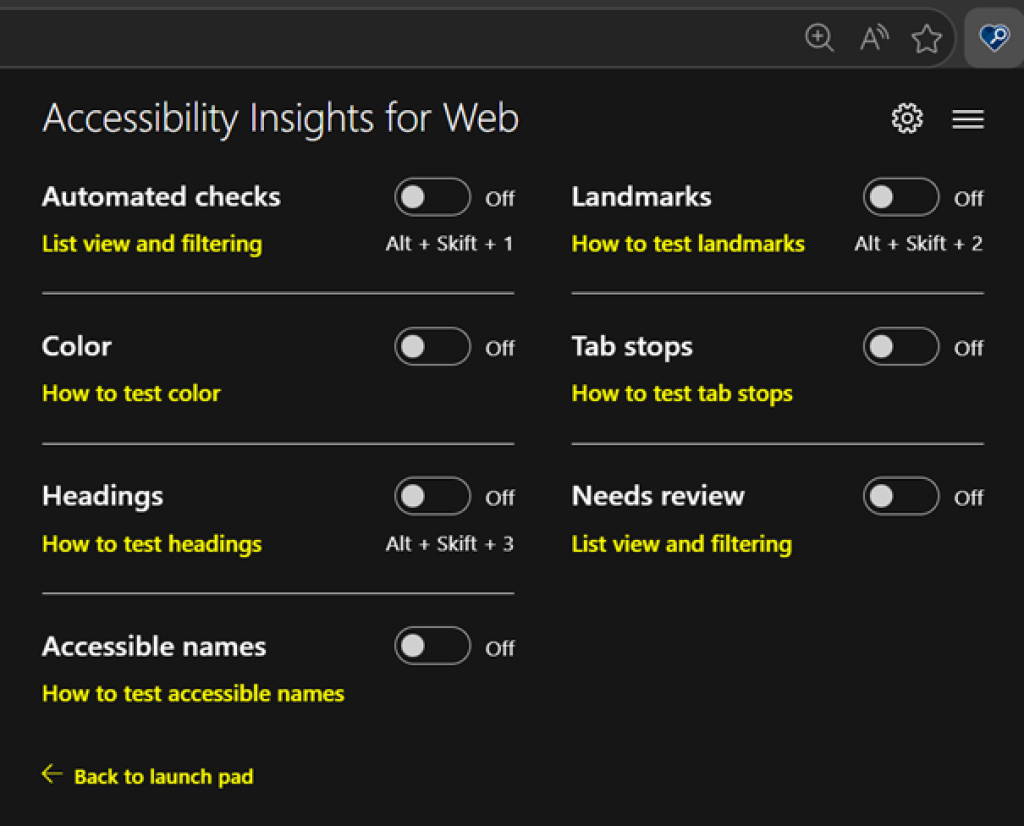The height and width of the screenshot is (826, 1024).
Task: Click the Tab stops heading
Action: (632, 347)
